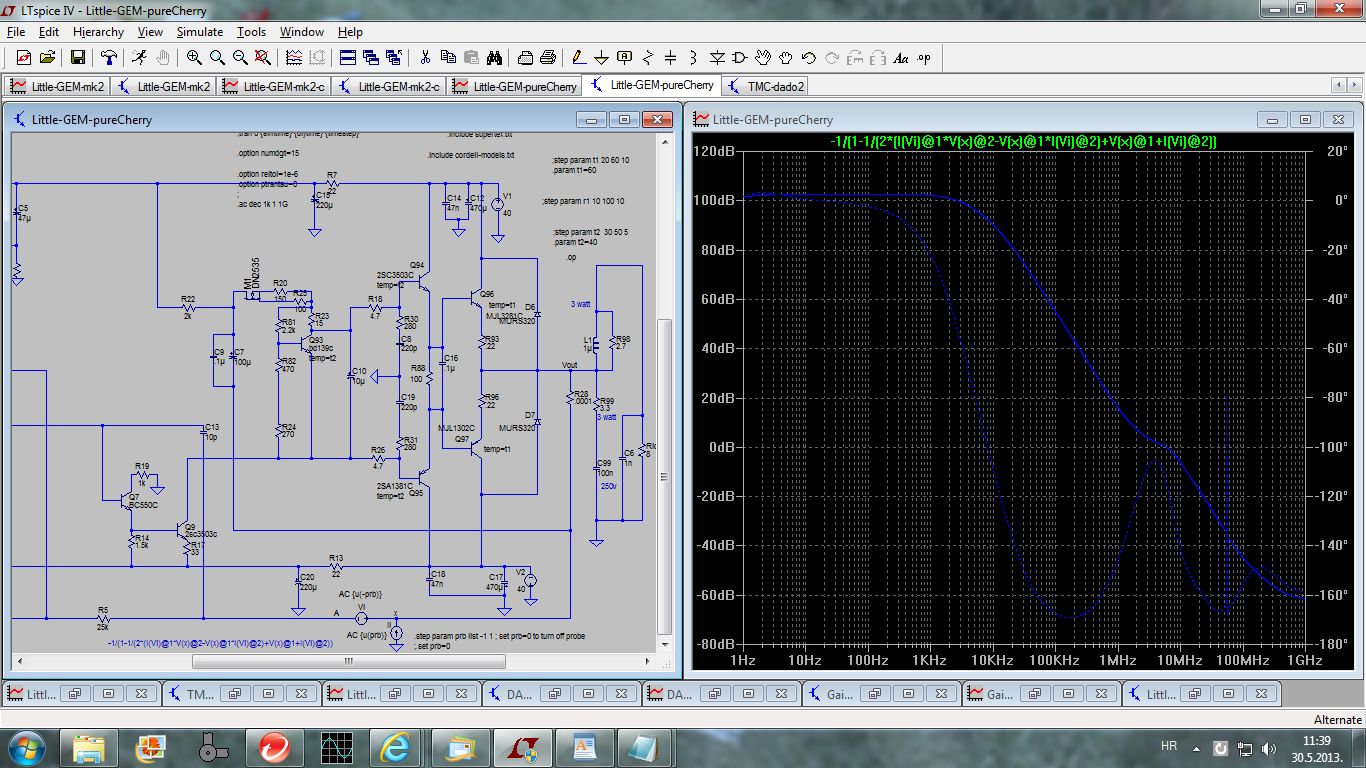Click the HR language indicator
Viewport: 1366px width, 768px height.
coord(1168,747)
